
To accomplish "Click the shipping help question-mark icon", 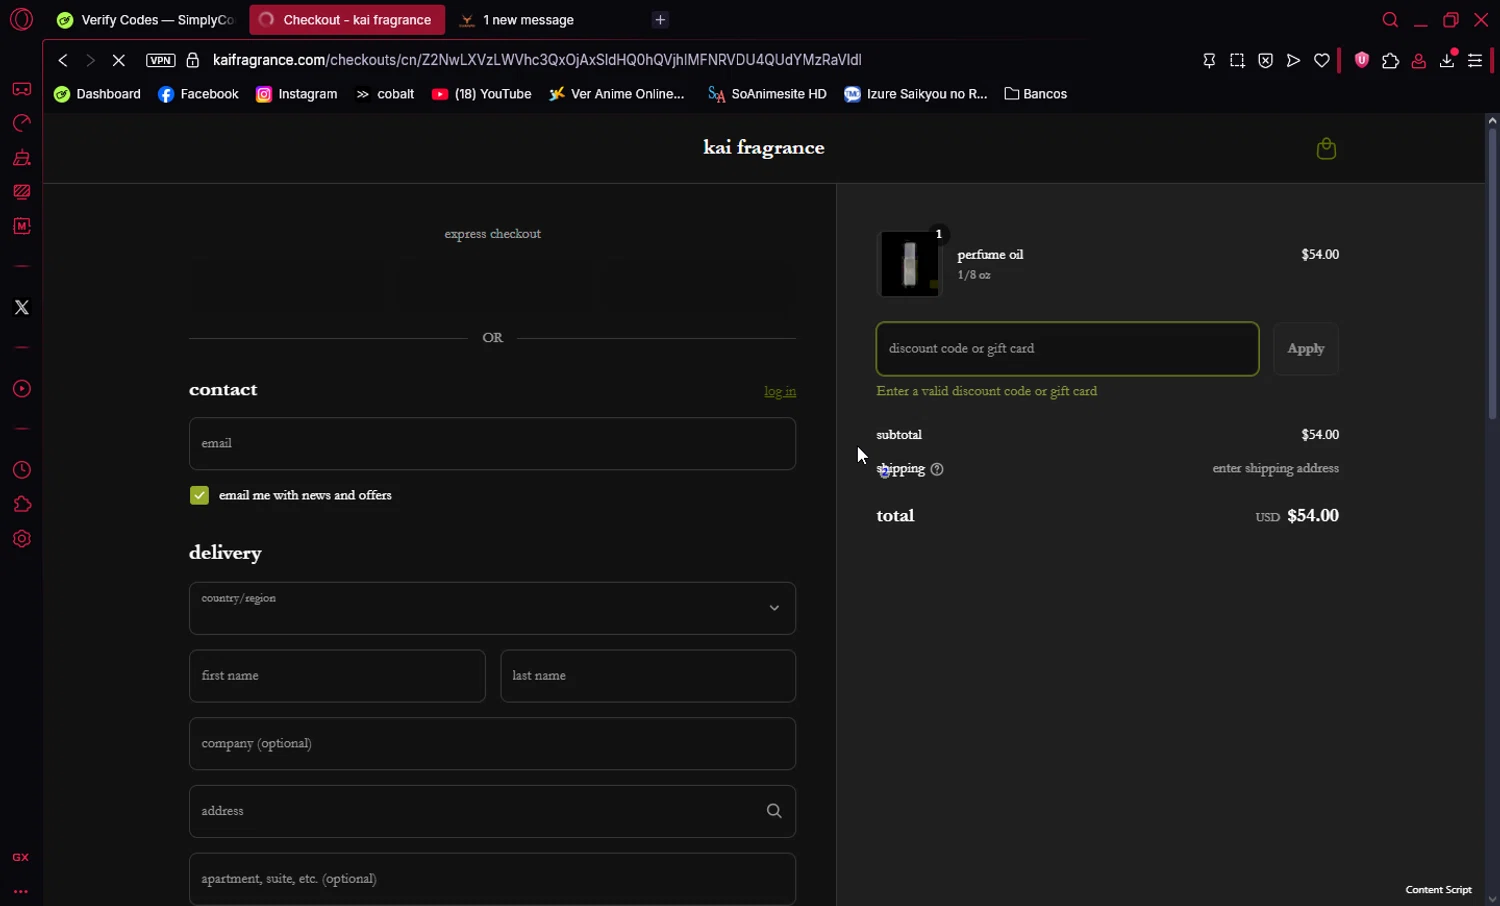I will coord(937,469).
